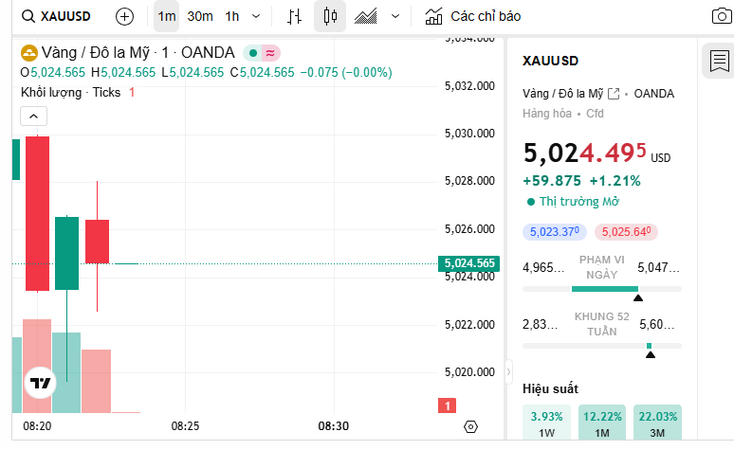Toggle the green market status dot
This screenshot has width=734, height=450.
(x=254, y=52)
